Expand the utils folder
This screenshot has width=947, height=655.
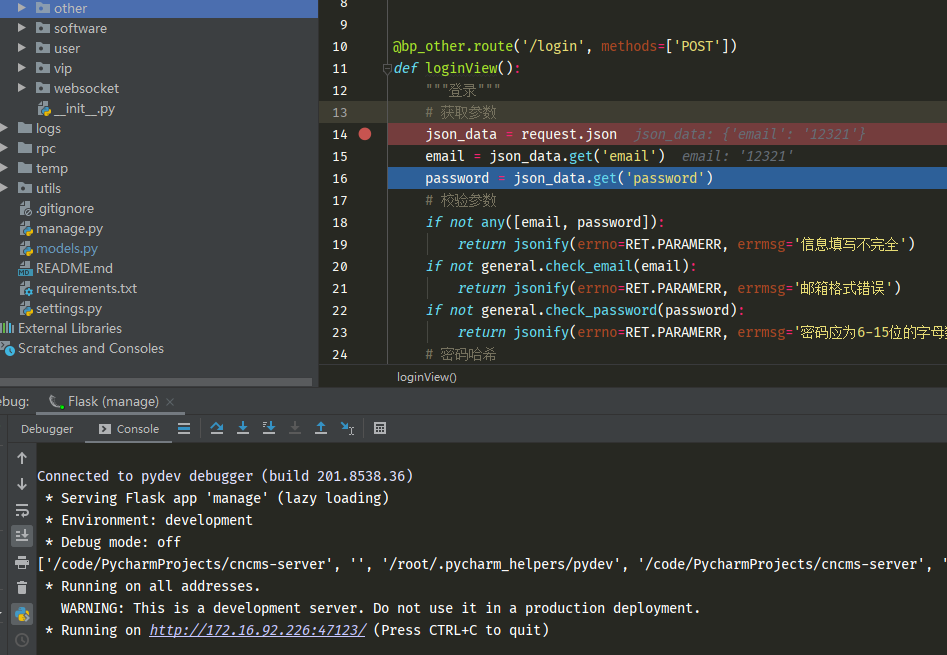[x=4, y=188]
